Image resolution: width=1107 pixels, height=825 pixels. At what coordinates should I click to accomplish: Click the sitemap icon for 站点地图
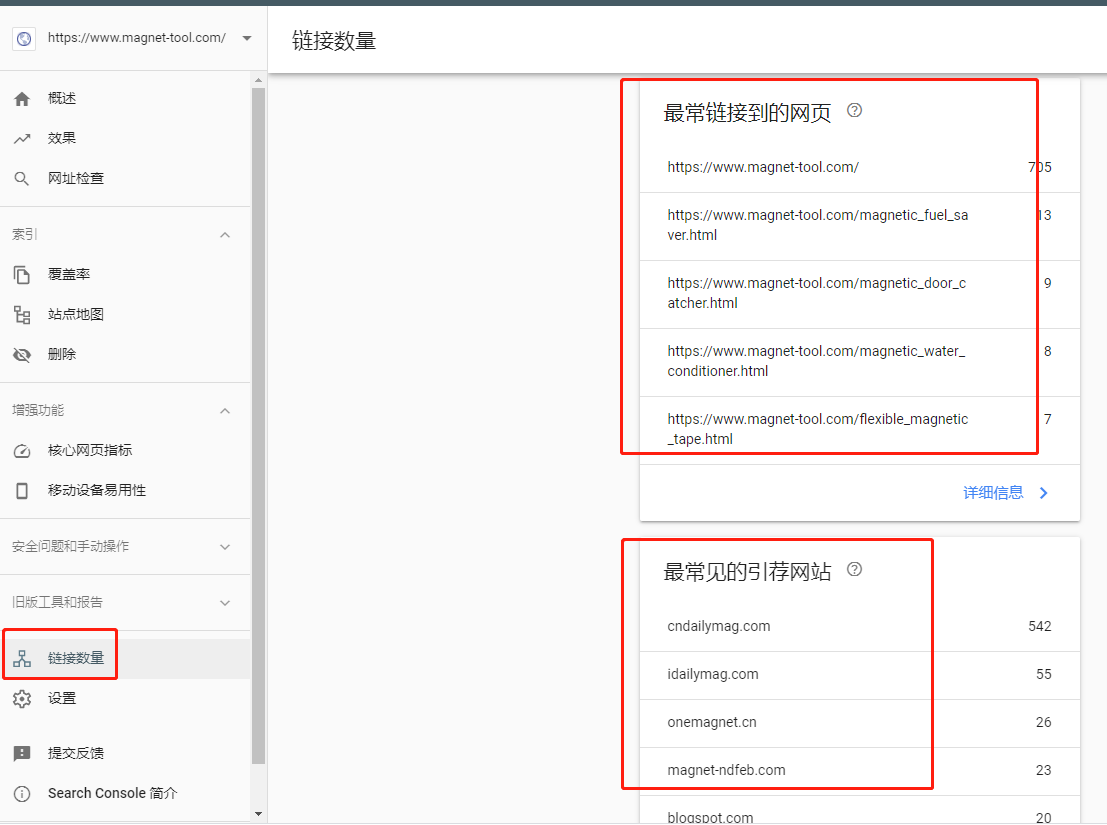coord(22,315)
